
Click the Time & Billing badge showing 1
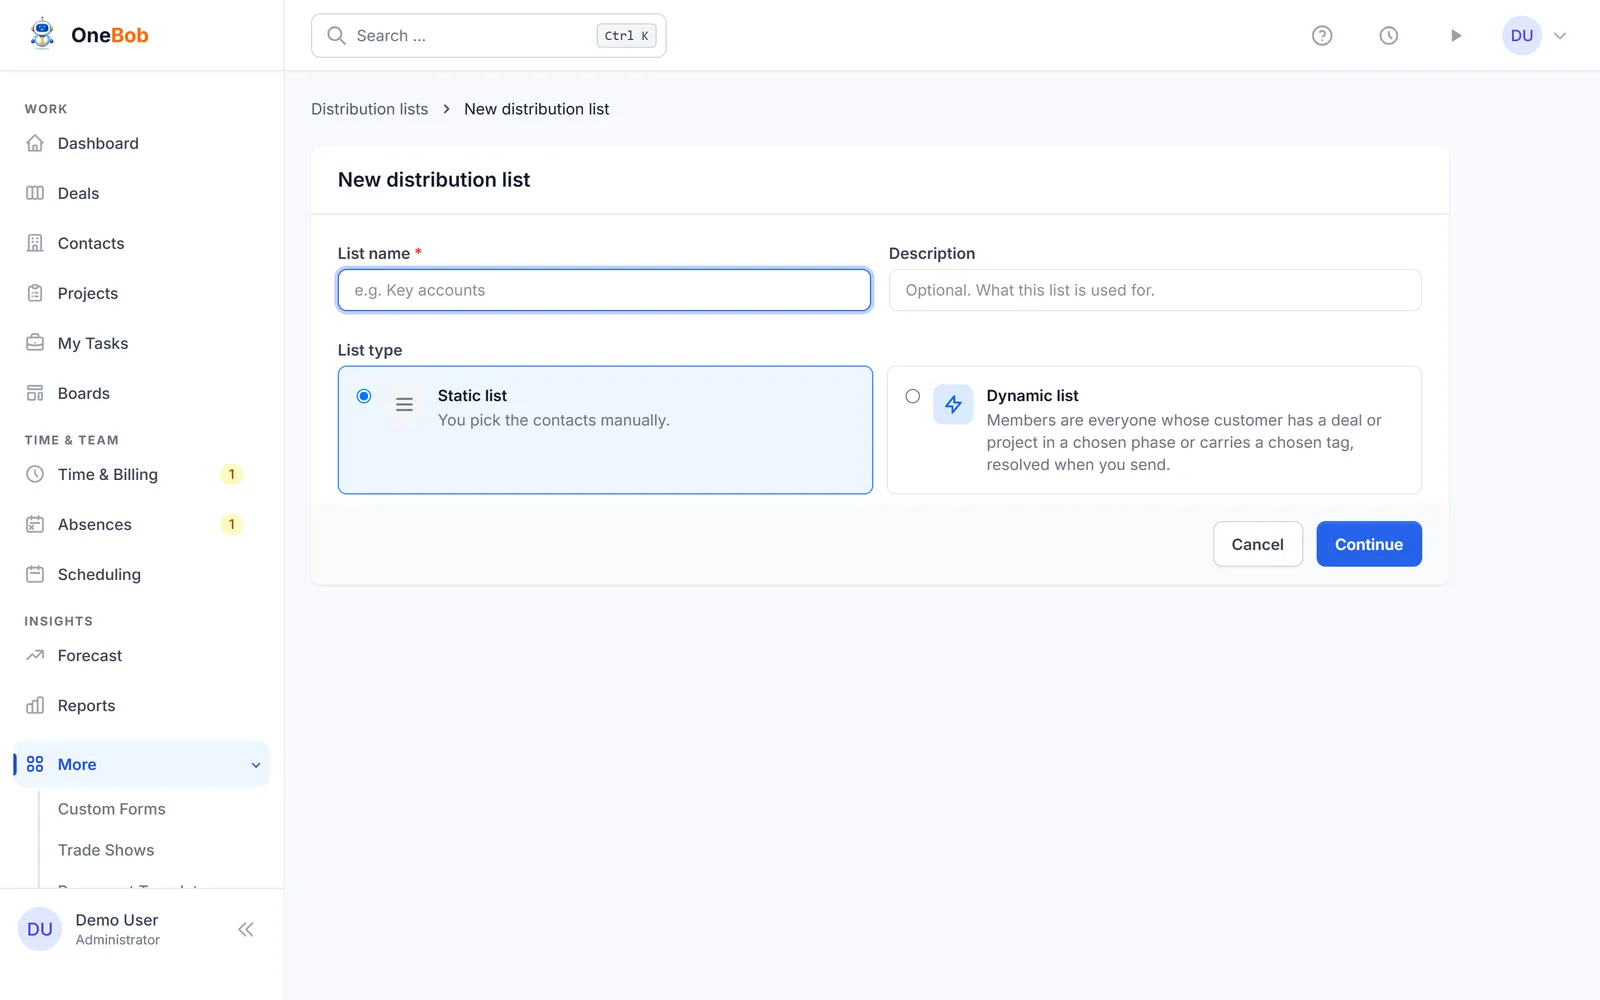[x=232, y=474]
